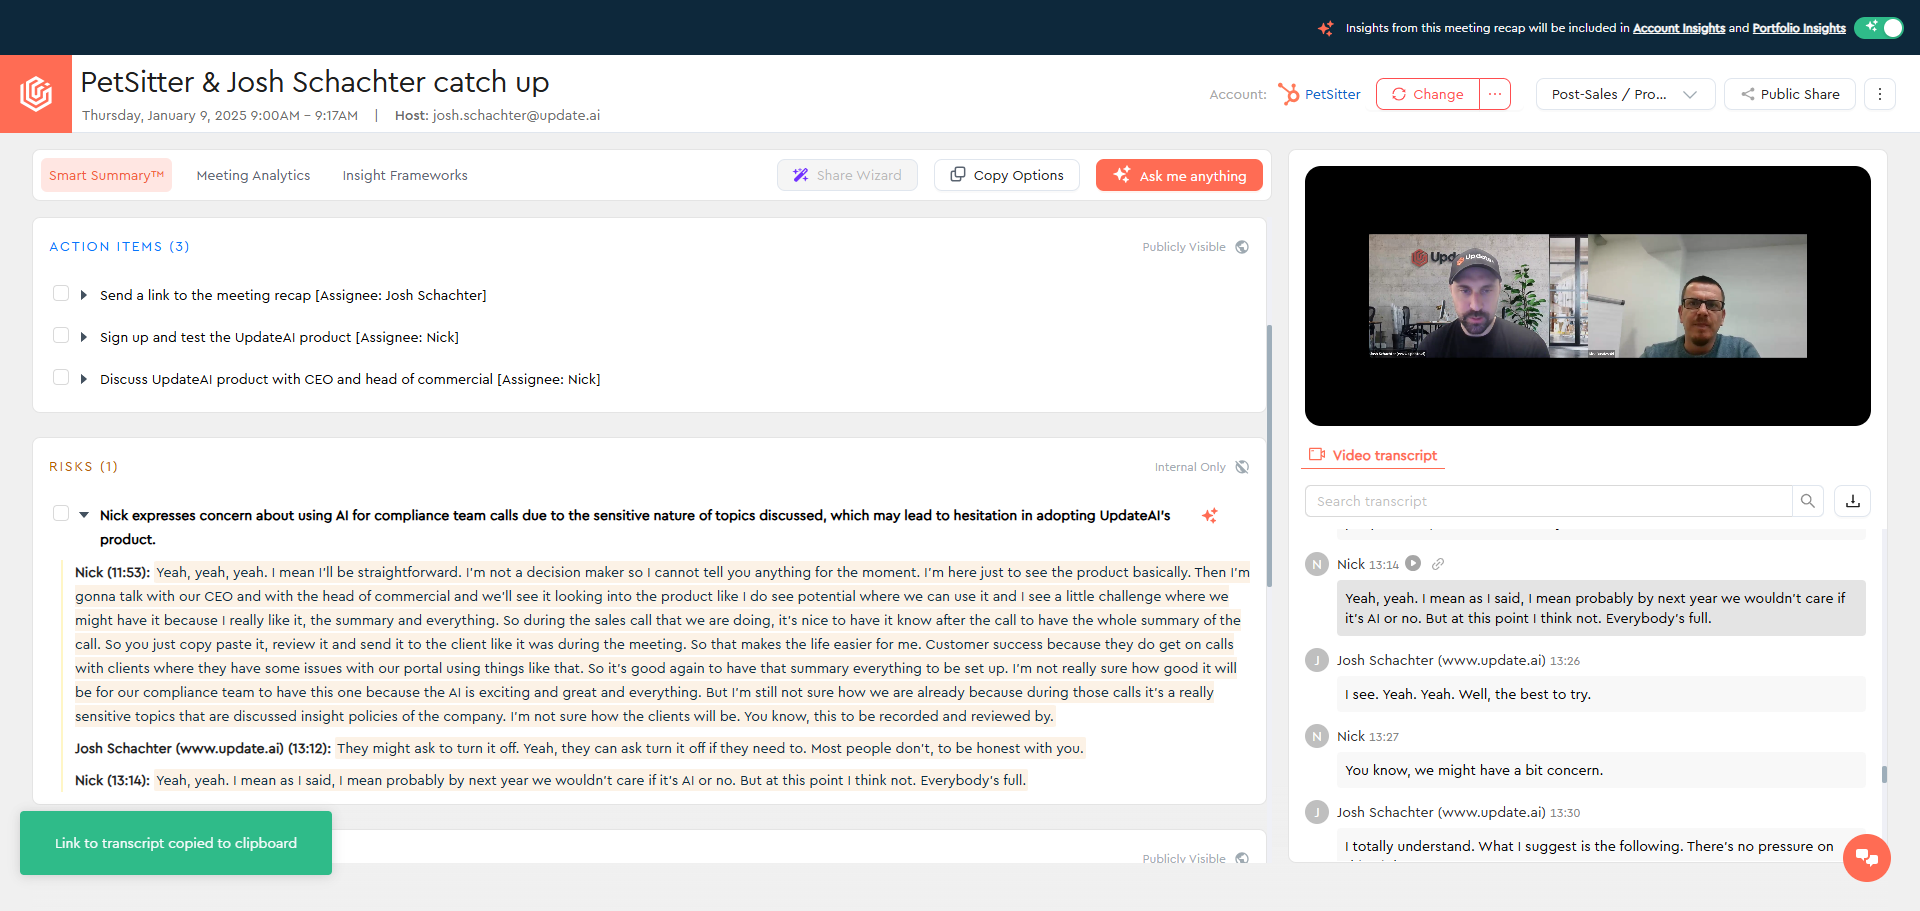The image size is (1920, 911).
Task: Copy link for Nick's 13:14 transcript entry
Action: click(1438, 564)
